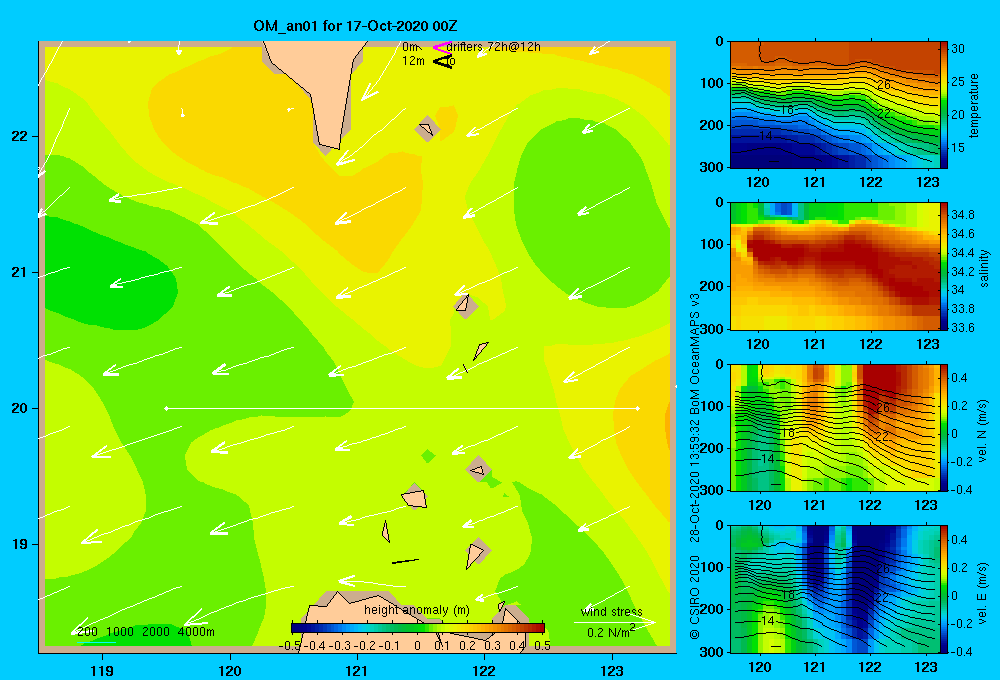Open the temperature depth section panel
1000x680 pixels.
click(834, 105)
